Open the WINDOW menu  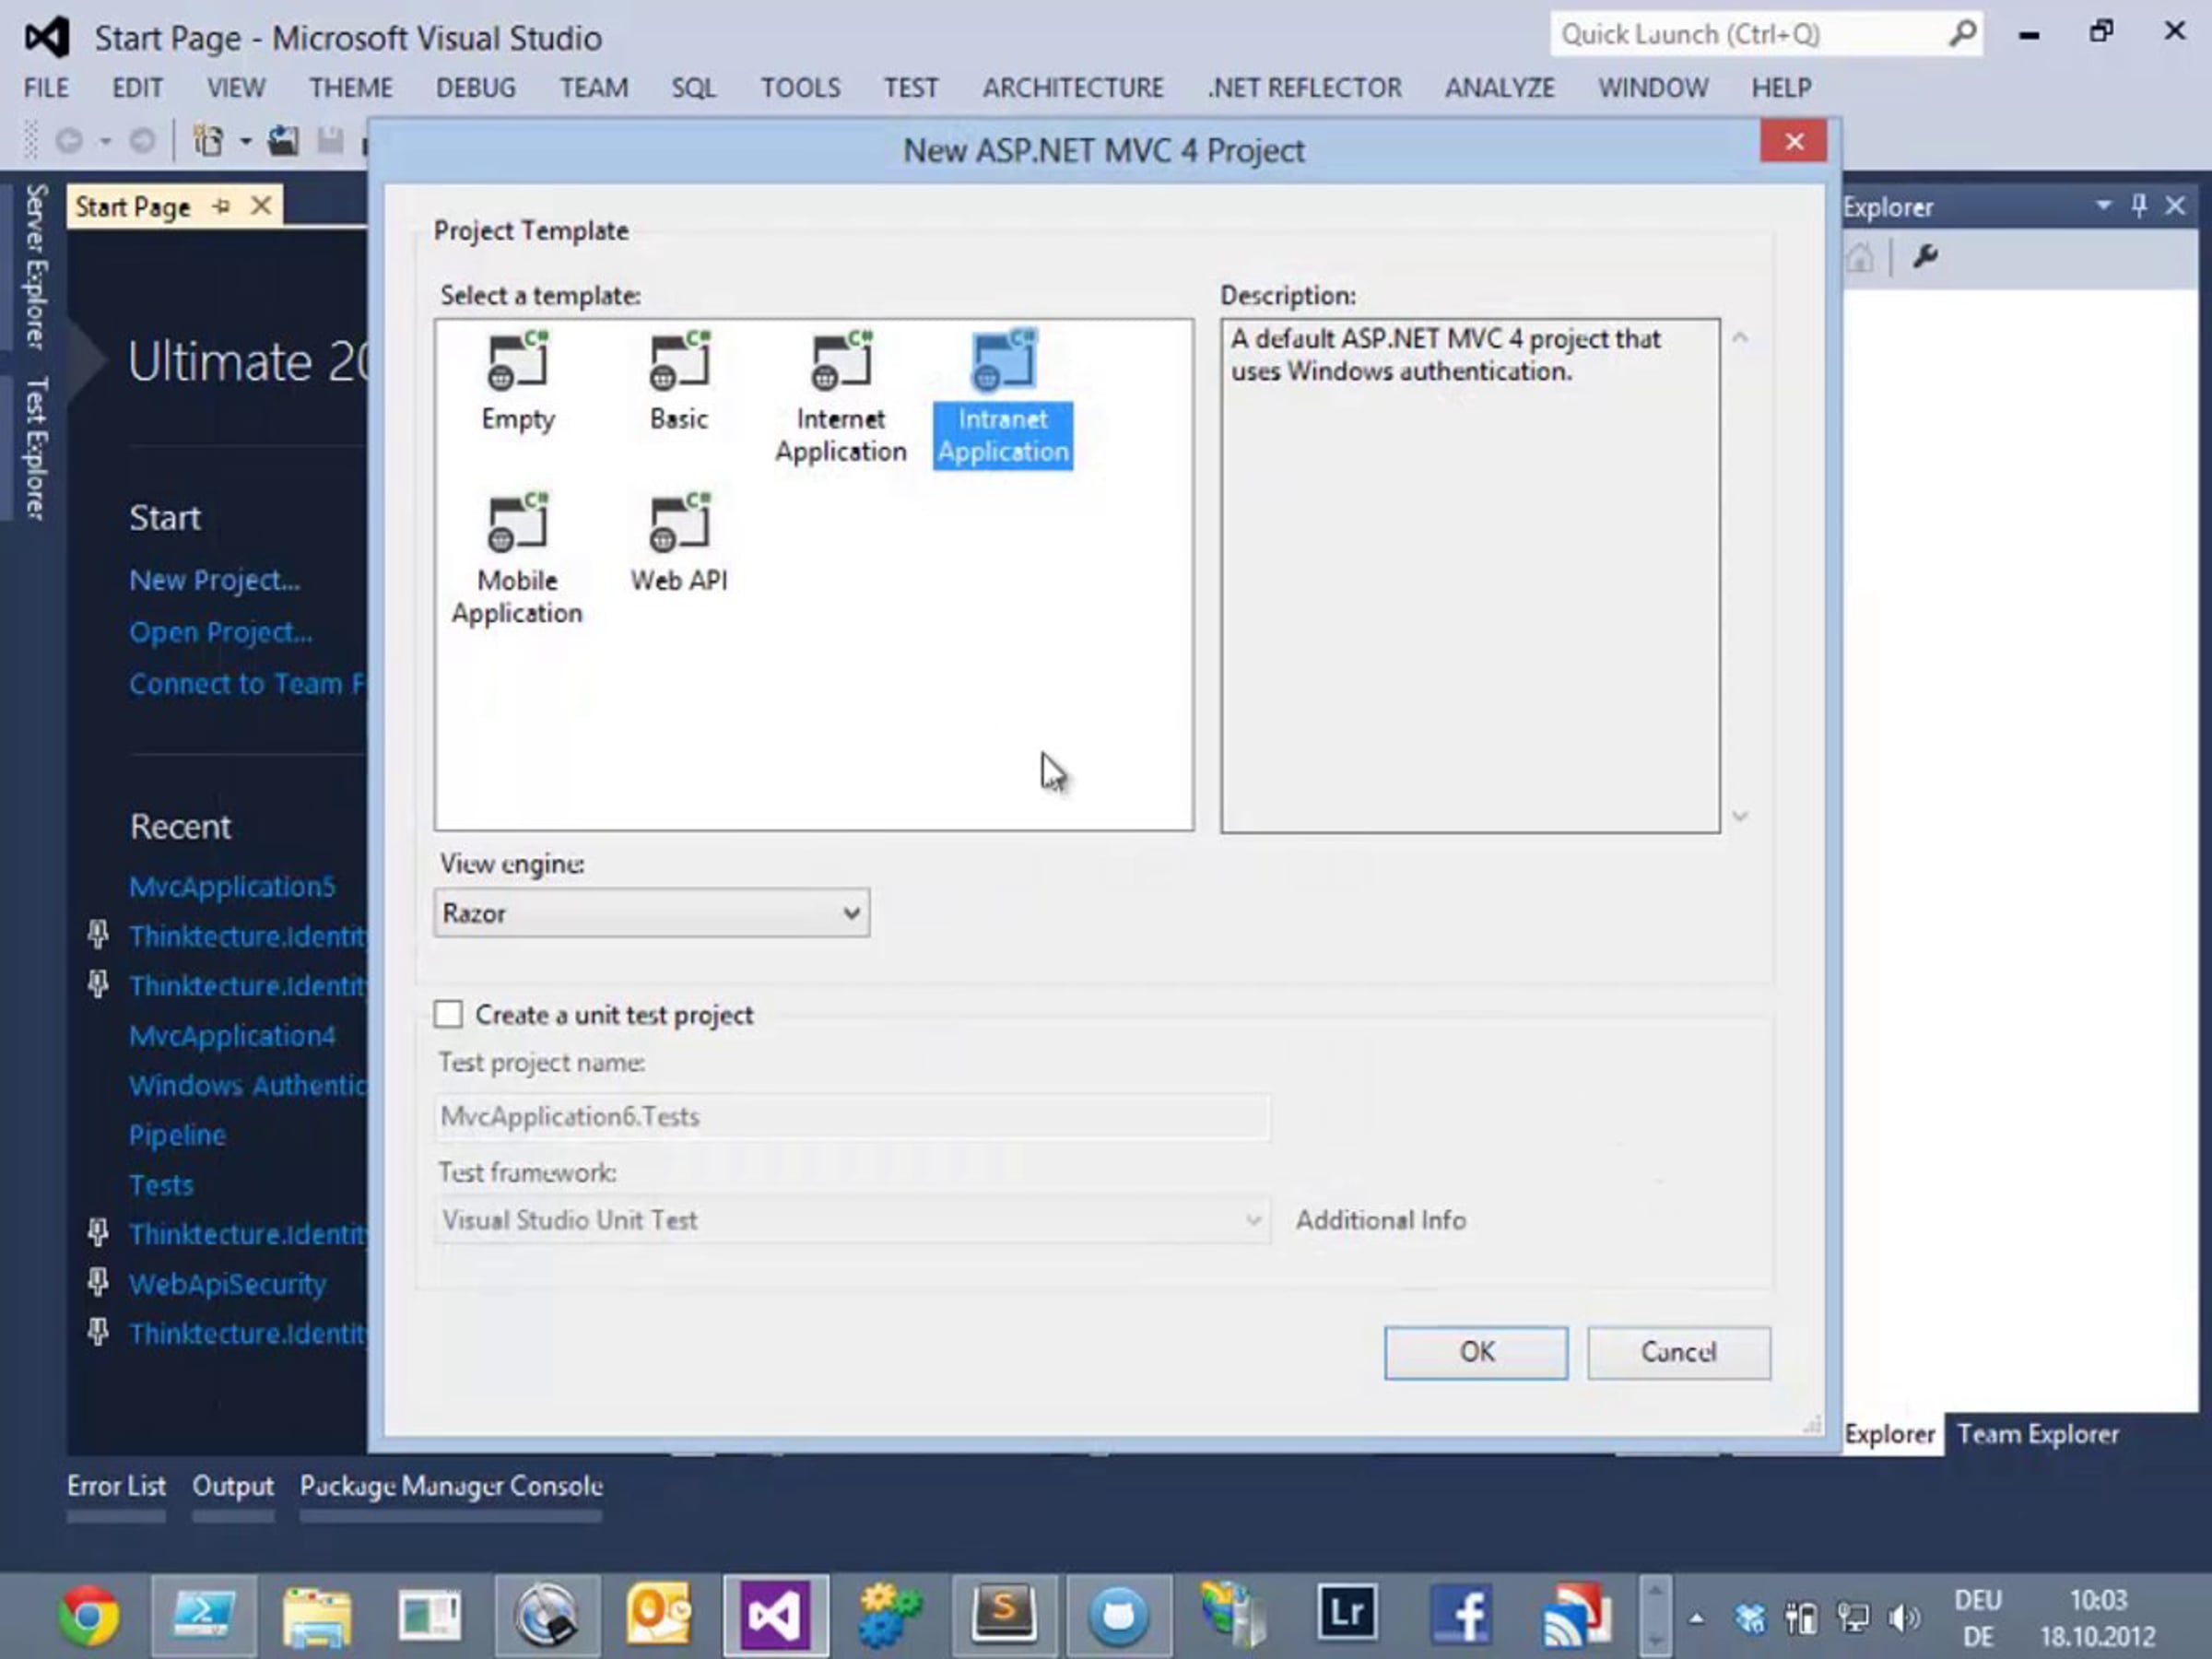click(1653, 88)
